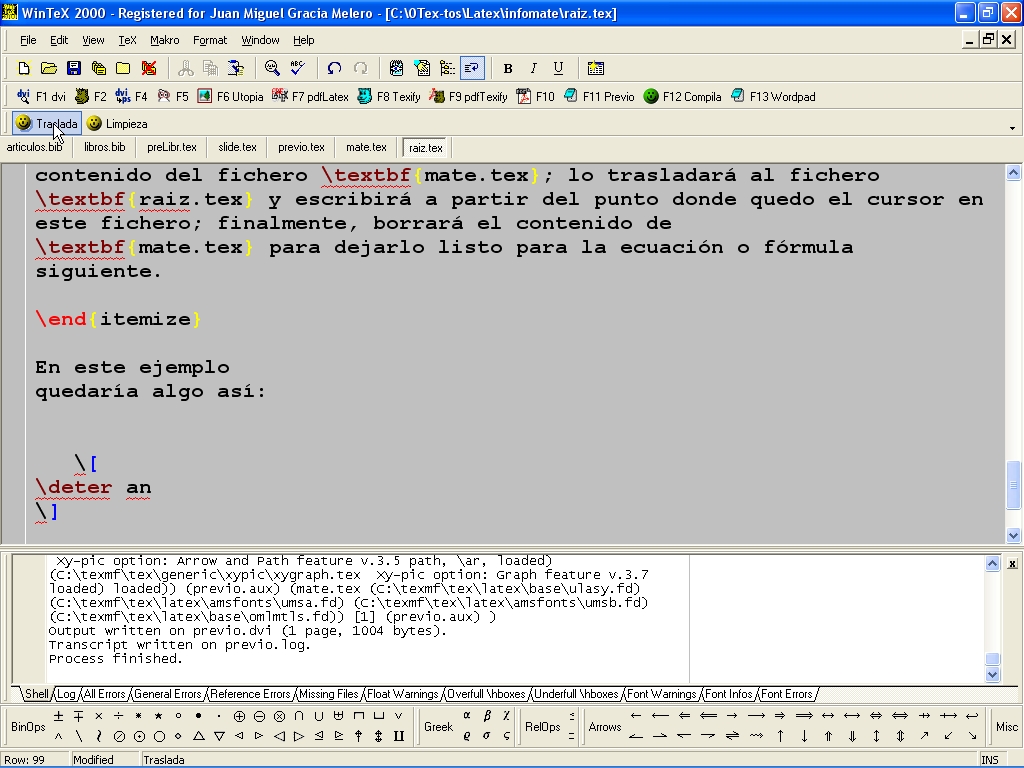Image resolution: width=1024 pixels, height=768 pixels.
Task: Show the General Errors tab
Action: pos(168,694)
